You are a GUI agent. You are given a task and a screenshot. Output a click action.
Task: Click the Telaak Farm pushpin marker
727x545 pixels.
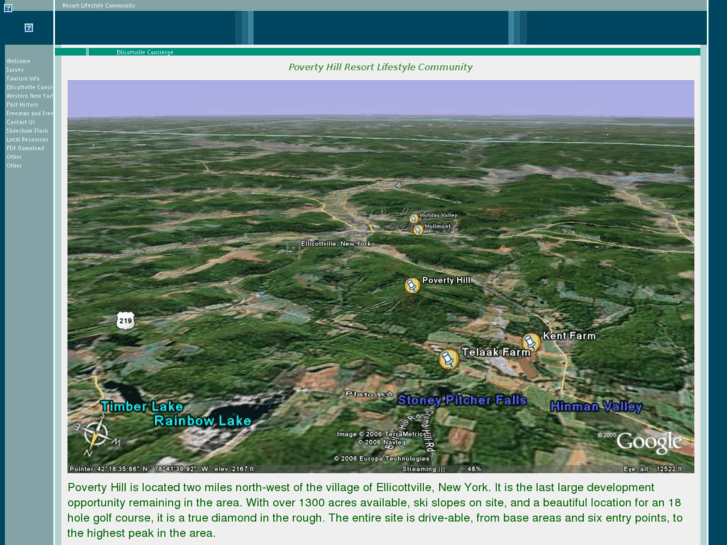pyautogui.click(x=449, y=359)
